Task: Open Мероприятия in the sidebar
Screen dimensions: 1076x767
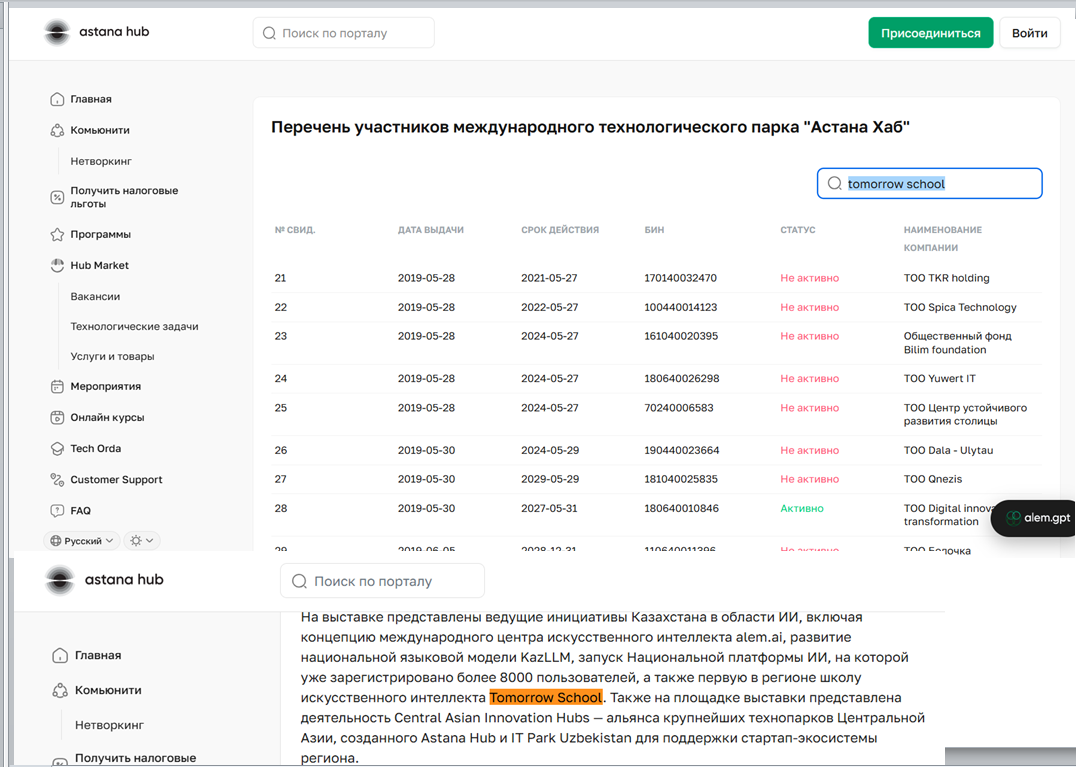Action: point(106,386)
